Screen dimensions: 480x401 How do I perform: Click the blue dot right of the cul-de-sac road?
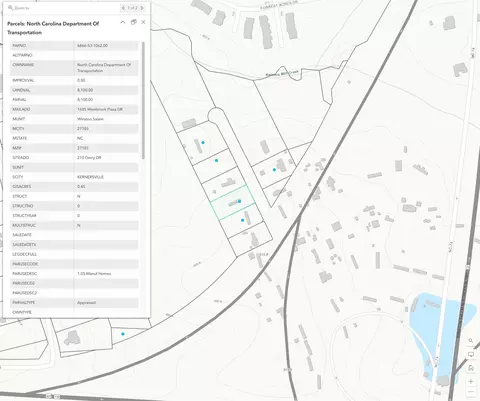274,170
